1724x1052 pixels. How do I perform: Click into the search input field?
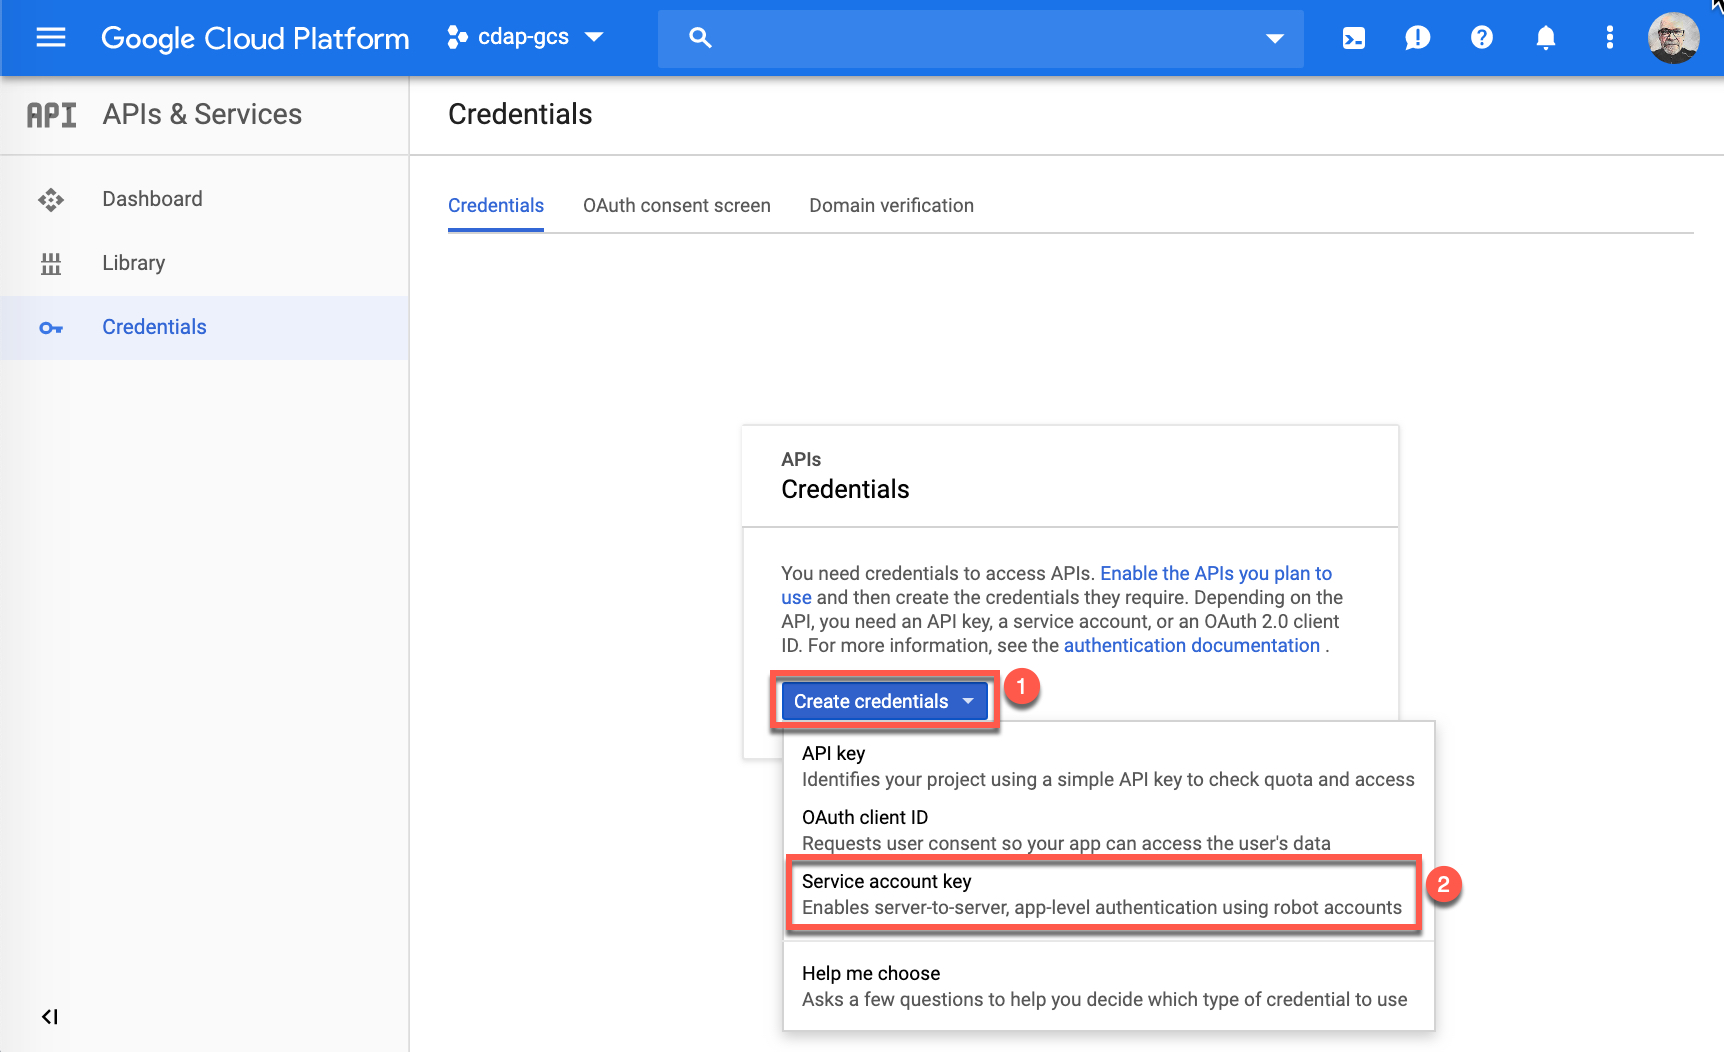pos(980,38)
